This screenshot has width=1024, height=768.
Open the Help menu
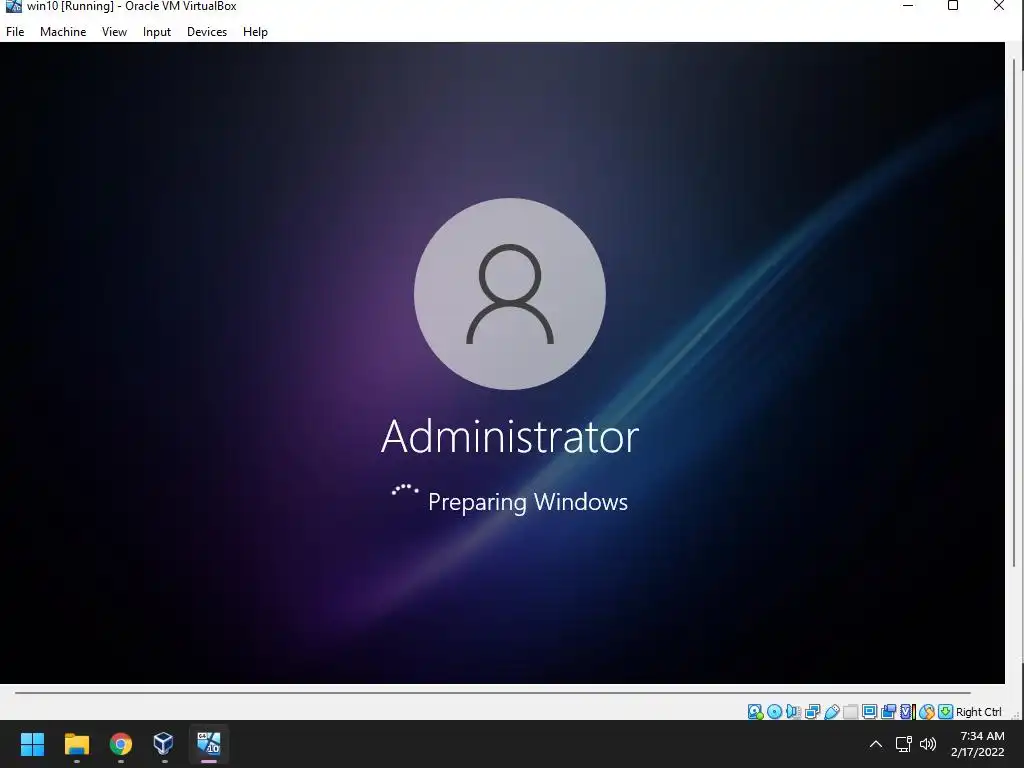click(x=255, y=31)
